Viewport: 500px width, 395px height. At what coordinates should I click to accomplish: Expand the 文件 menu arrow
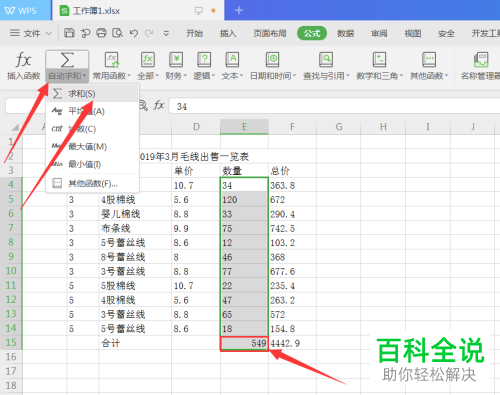pyautogui.click(x=49, y=33)
